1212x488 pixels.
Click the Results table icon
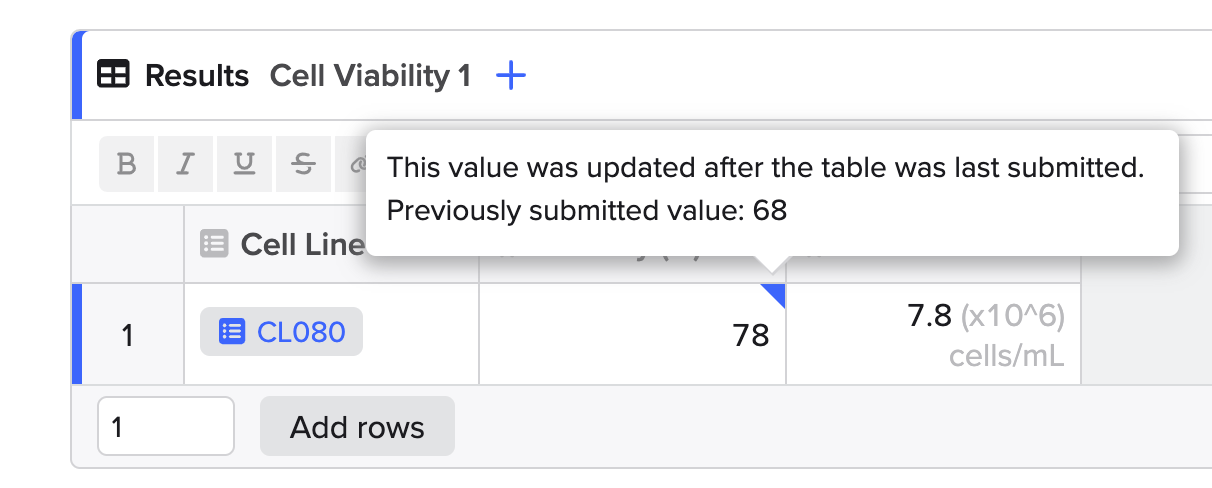pos(113,75)
